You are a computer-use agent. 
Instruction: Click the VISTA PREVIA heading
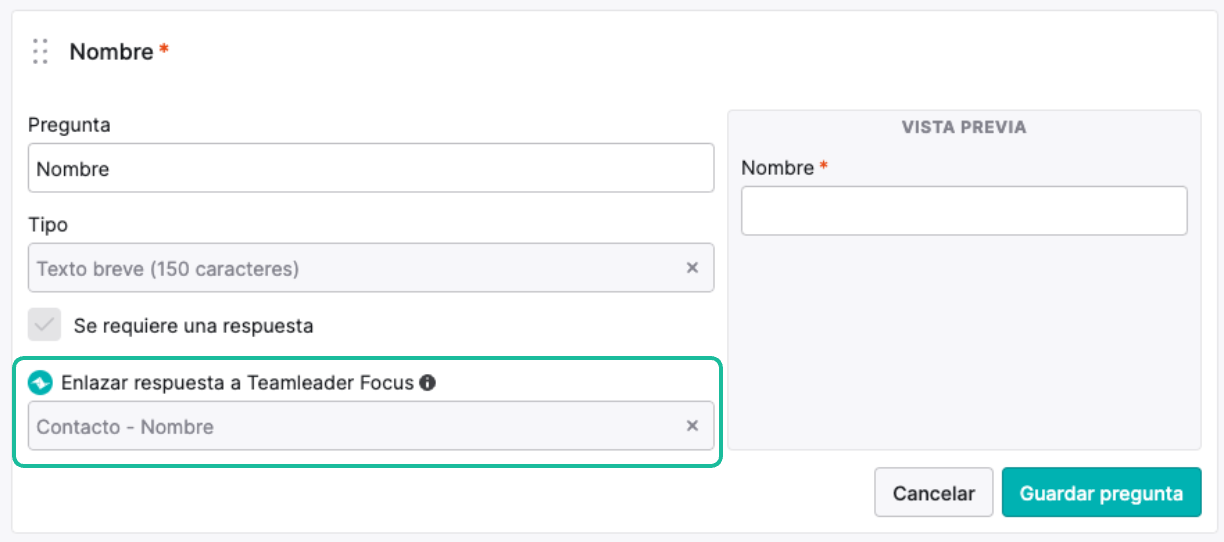(964, 128)
